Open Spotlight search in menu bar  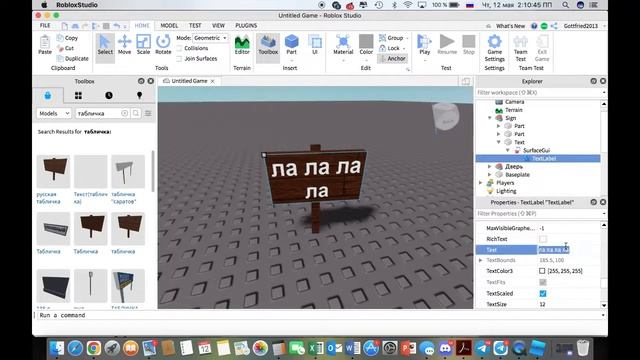tap(565, 5)
